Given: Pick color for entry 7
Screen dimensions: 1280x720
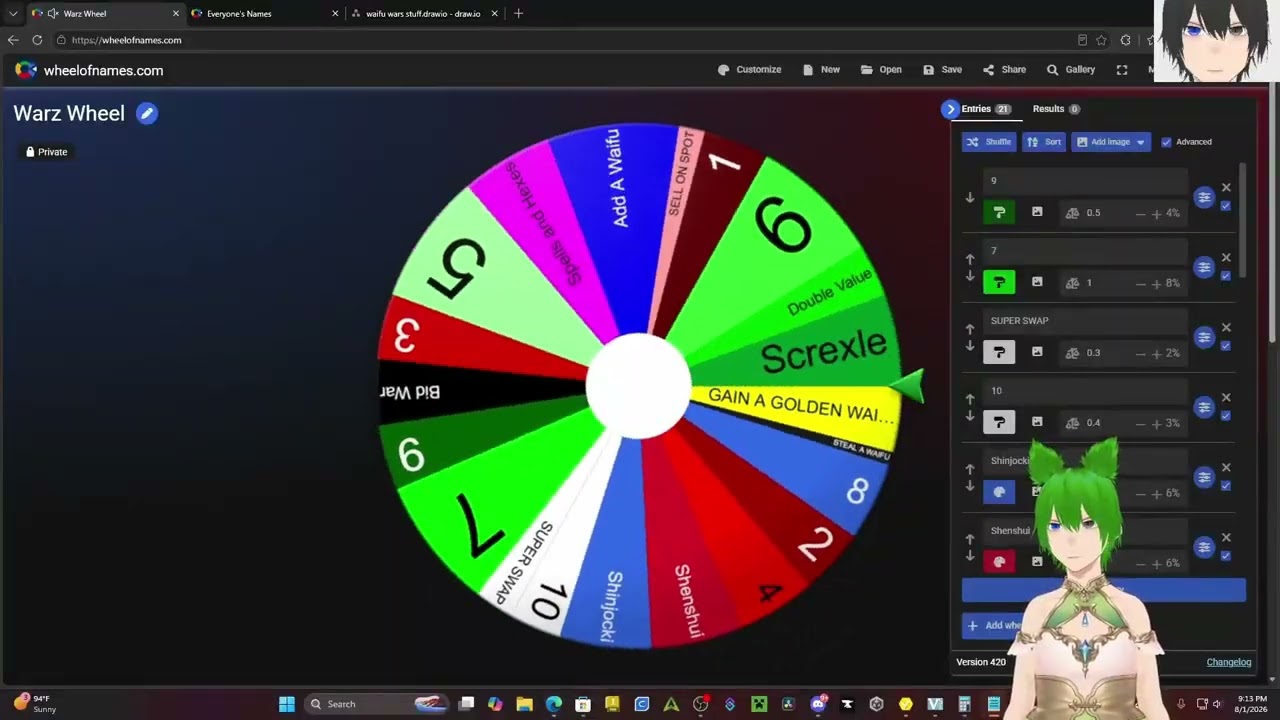Looking at the screenshot, I should 999,282.
